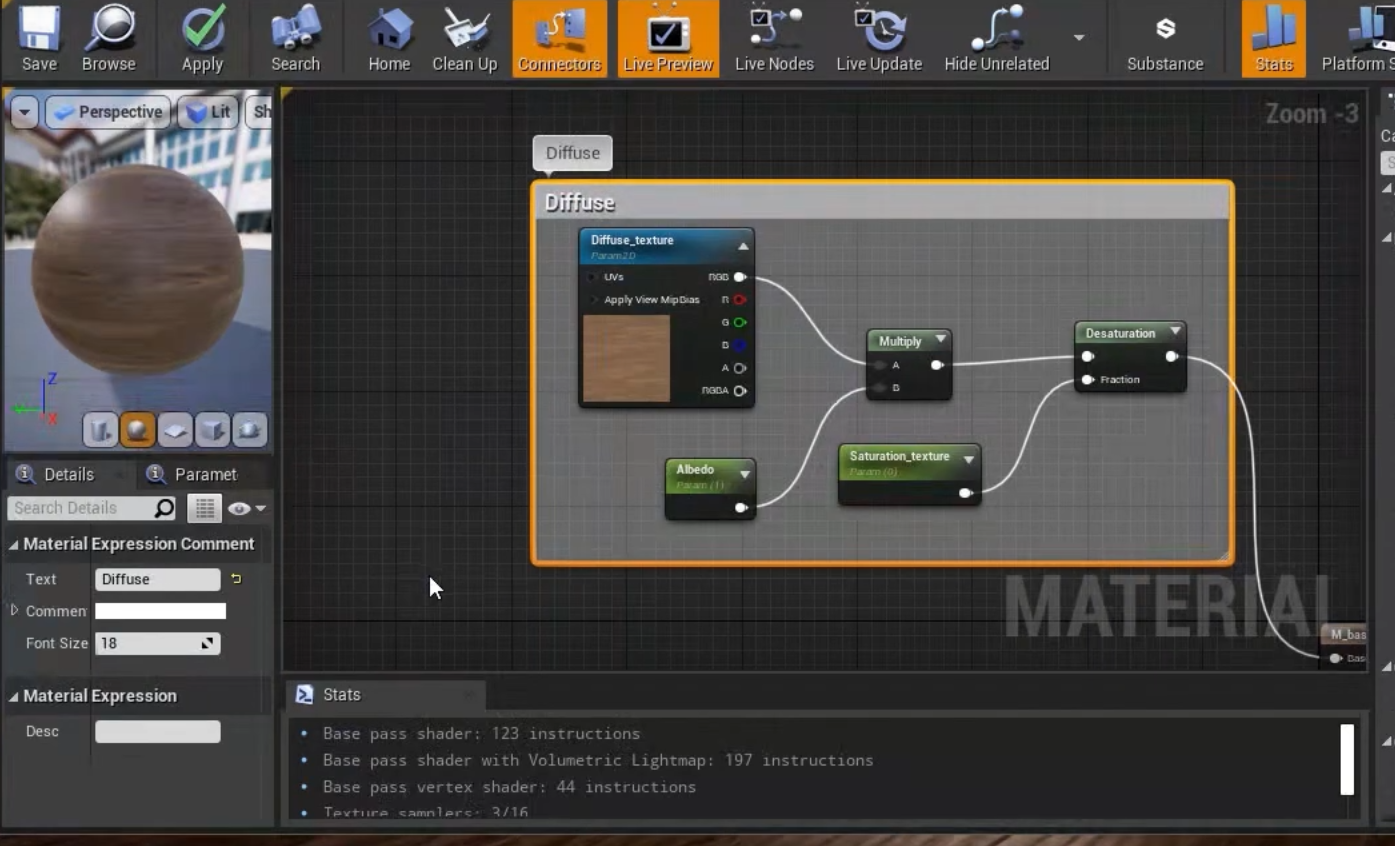Open the Browse content icon

[108, 39]
